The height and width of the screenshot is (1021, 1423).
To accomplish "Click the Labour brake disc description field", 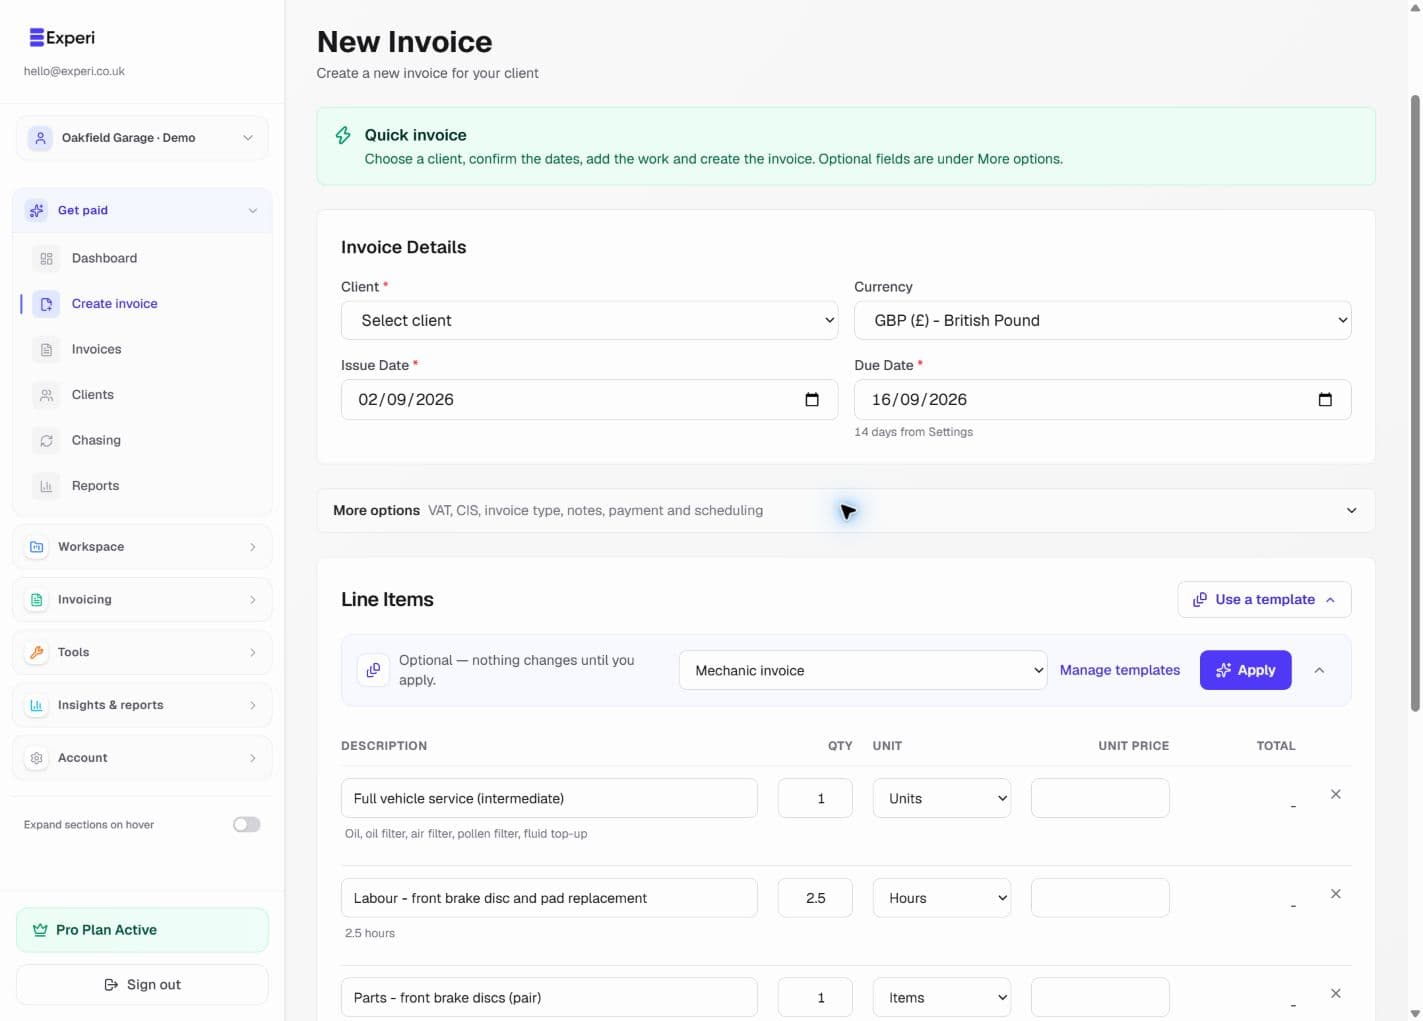I will [x=549, y=898].
